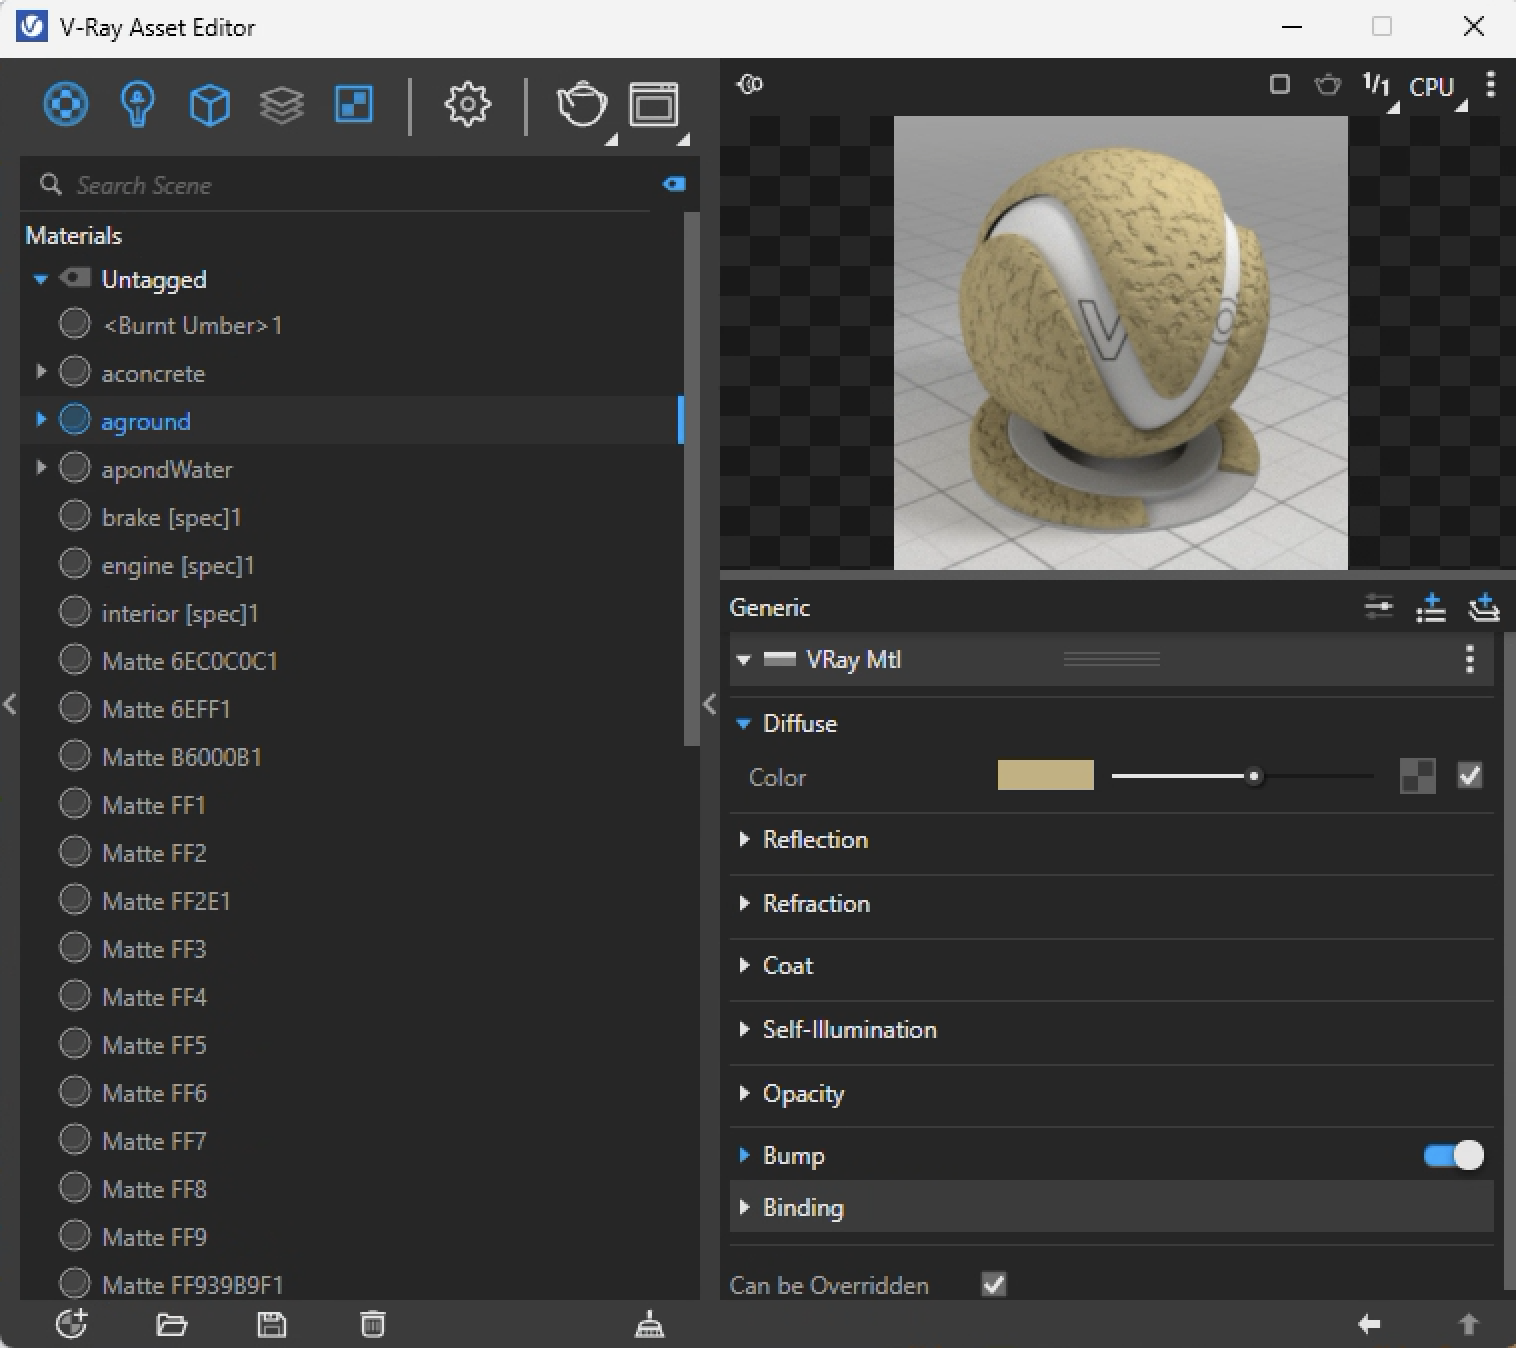Select the Matte B6000B1 material

pos(182,758)
